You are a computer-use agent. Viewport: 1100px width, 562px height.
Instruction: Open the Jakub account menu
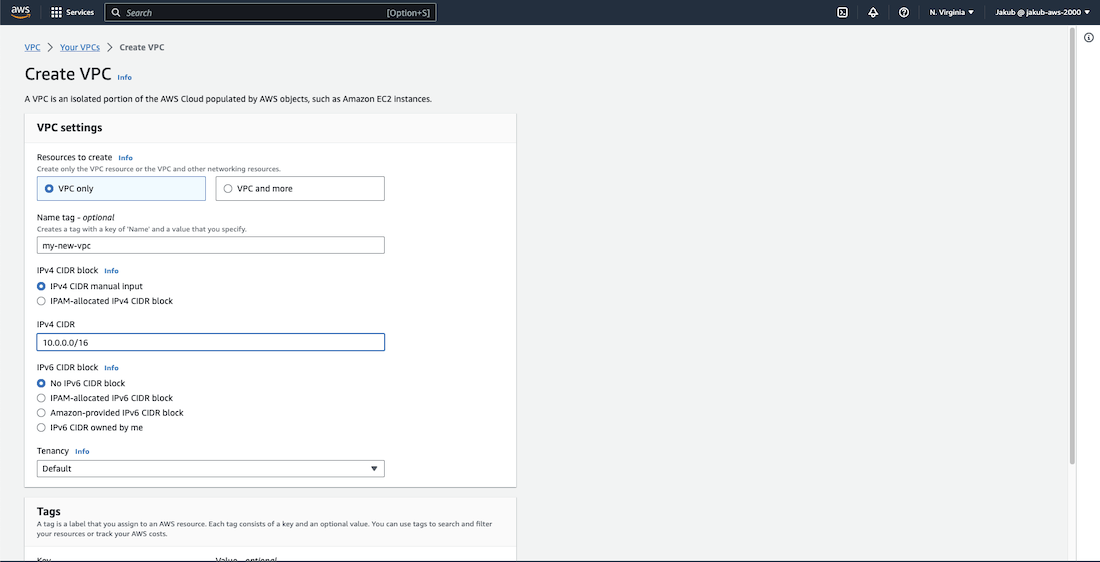(x=1042, y=12)
